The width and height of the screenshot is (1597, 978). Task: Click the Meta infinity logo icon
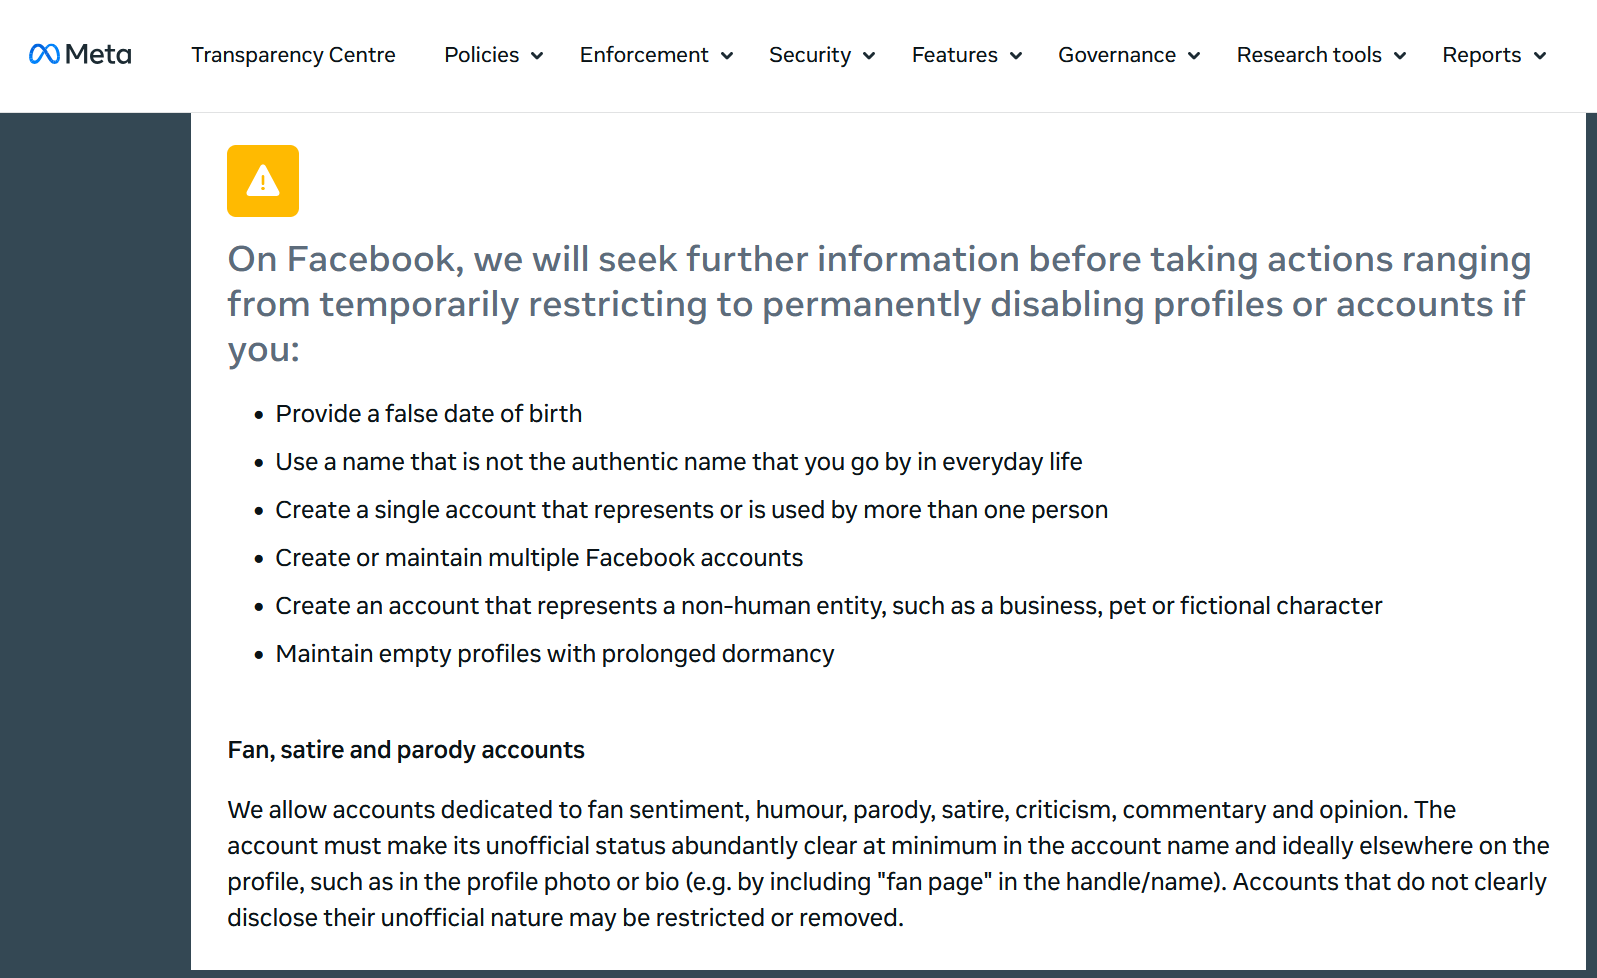pos(44,54)
